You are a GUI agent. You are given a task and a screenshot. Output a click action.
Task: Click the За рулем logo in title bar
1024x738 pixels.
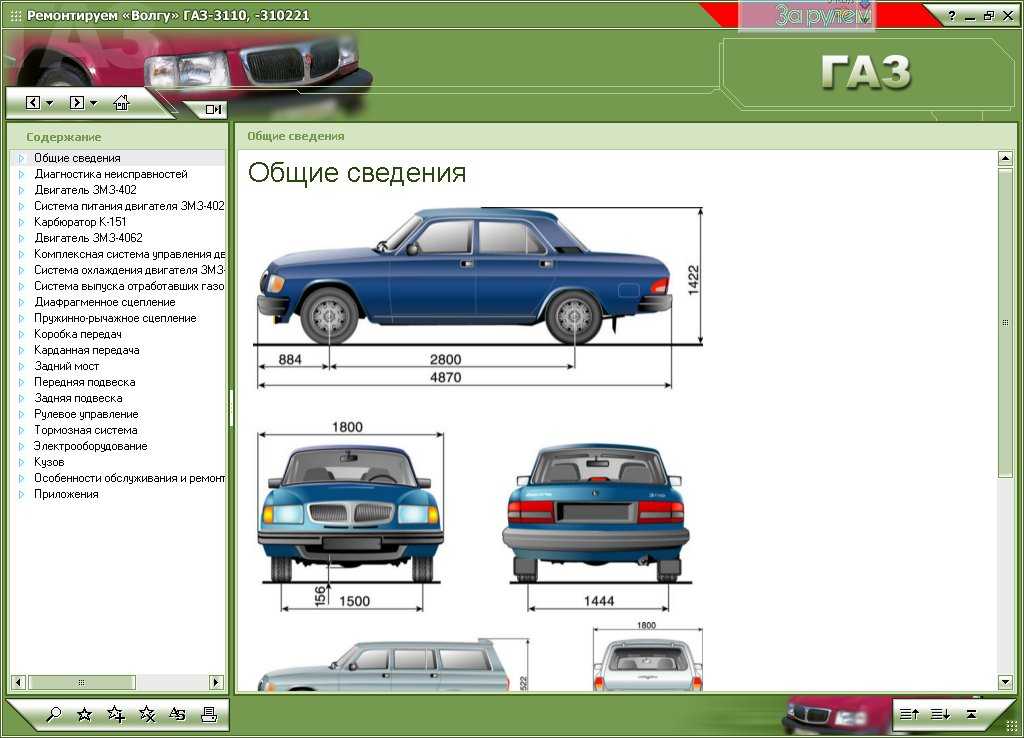[823, 15]
